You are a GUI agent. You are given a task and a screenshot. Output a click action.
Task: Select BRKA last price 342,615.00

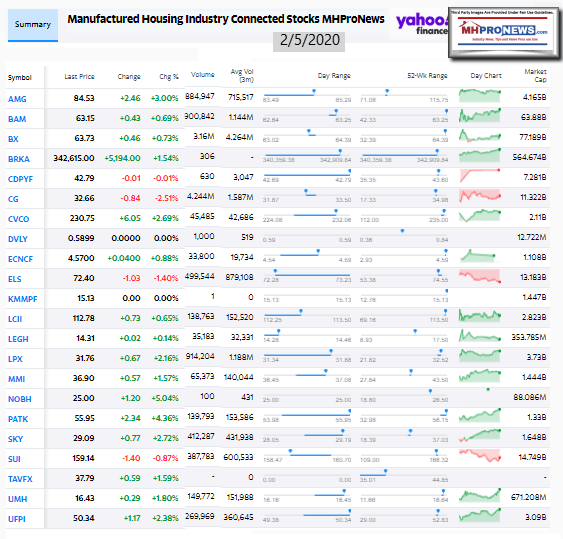pyautogui.click(x=74, y=158)
